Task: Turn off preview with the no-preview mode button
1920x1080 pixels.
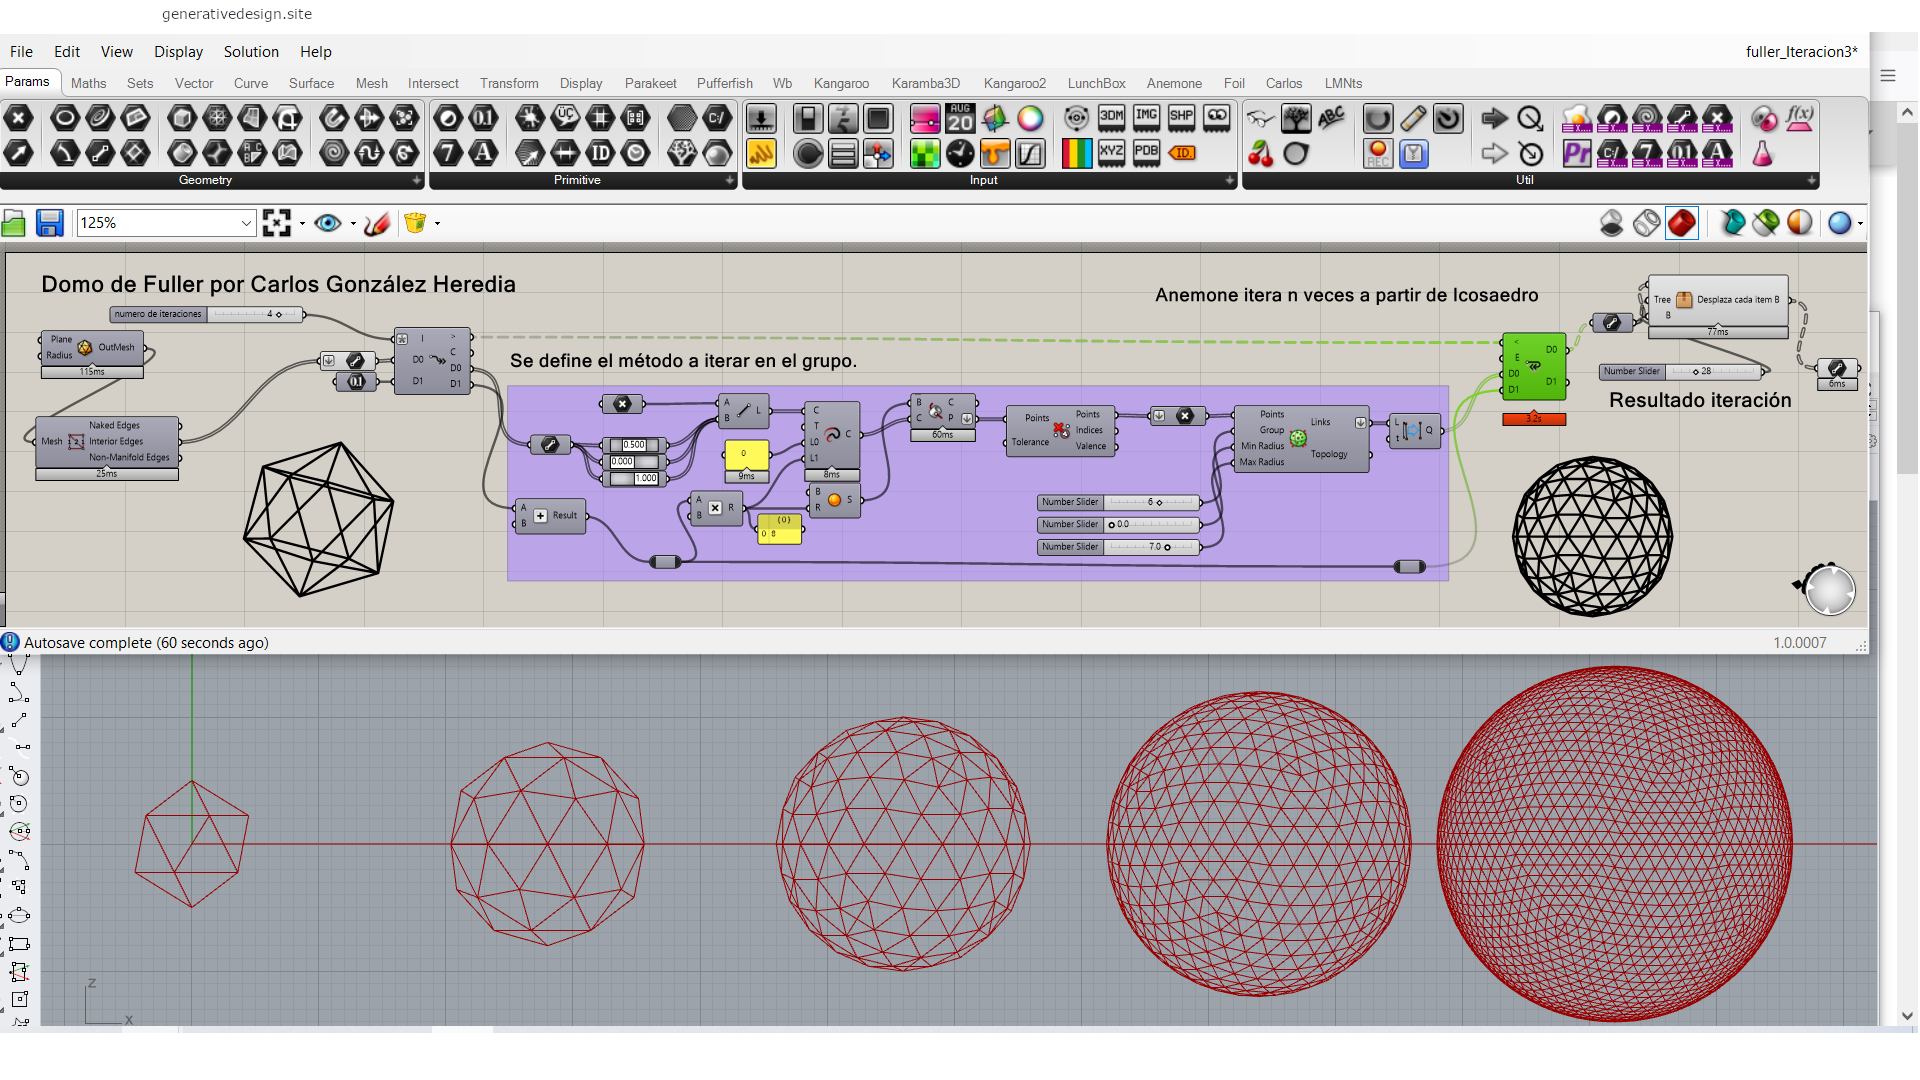Action: coord(1612,223)
